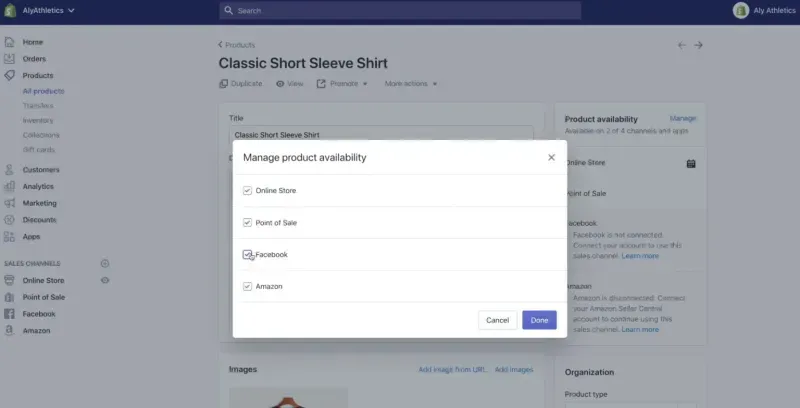Select All products in sidebar

coord(43,91)
